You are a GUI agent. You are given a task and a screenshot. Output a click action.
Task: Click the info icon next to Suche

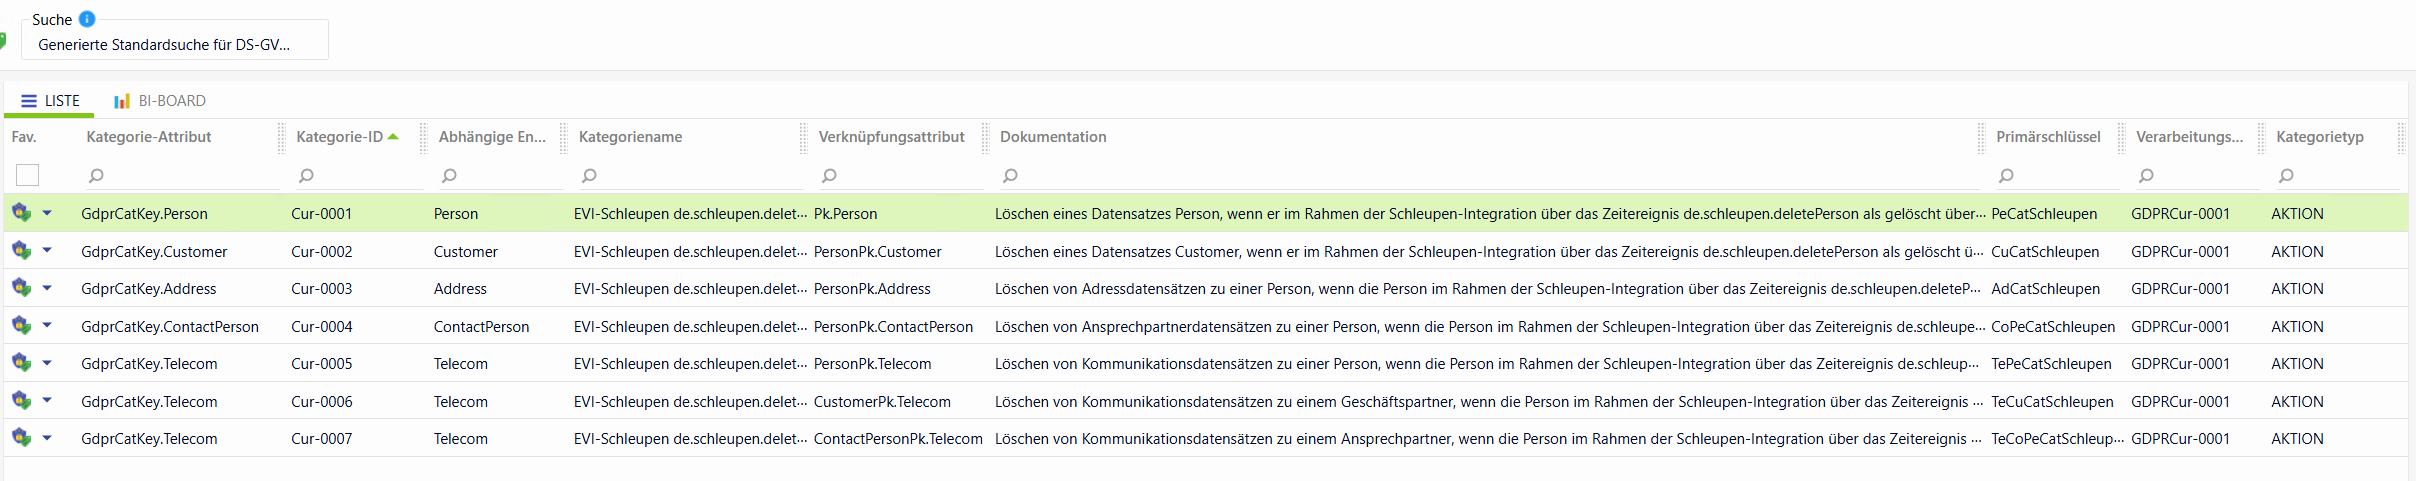[87, 19]
